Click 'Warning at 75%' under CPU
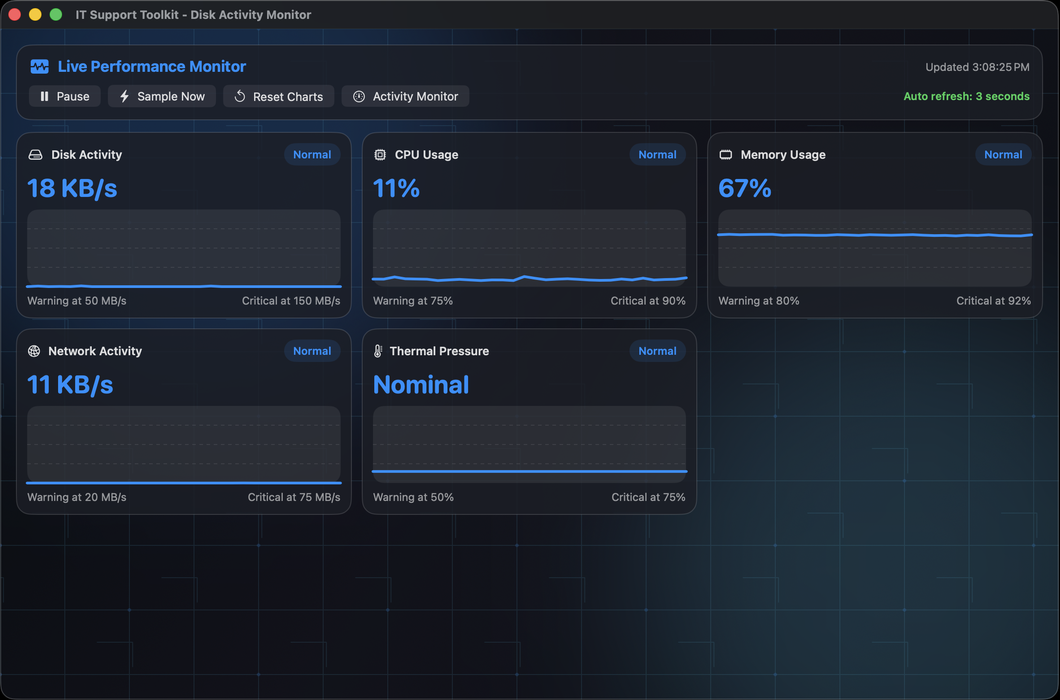The width and height of the screenshot is (1060, 700). pyautogui.click(x=413, y=301)
